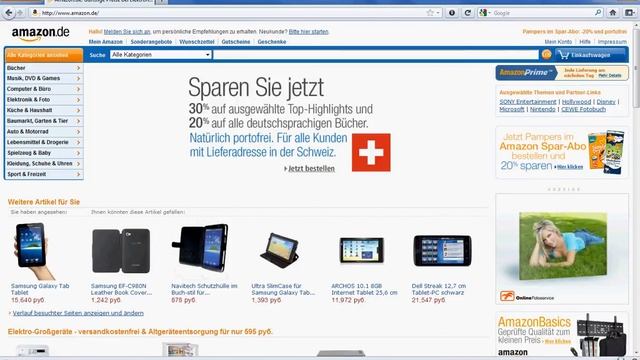Click the Elektro-Großgeräte section heading
This screenshot has width=640, height=360.
[x=140, y=332]
